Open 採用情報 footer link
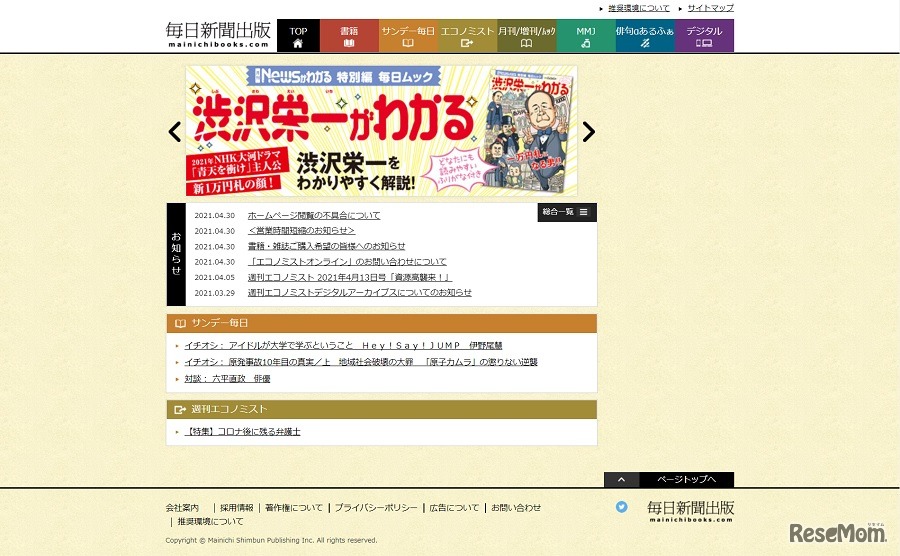 [x=236, y=508]
